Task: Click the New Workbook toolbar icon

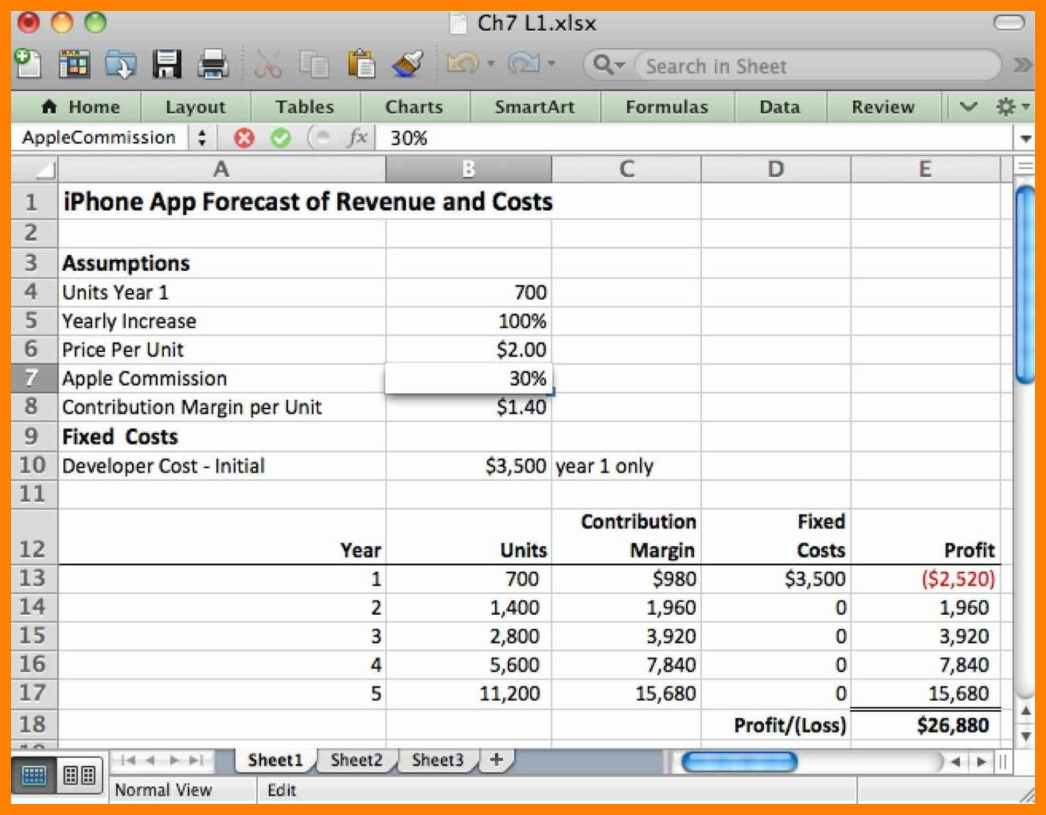Action: [28, 65]
